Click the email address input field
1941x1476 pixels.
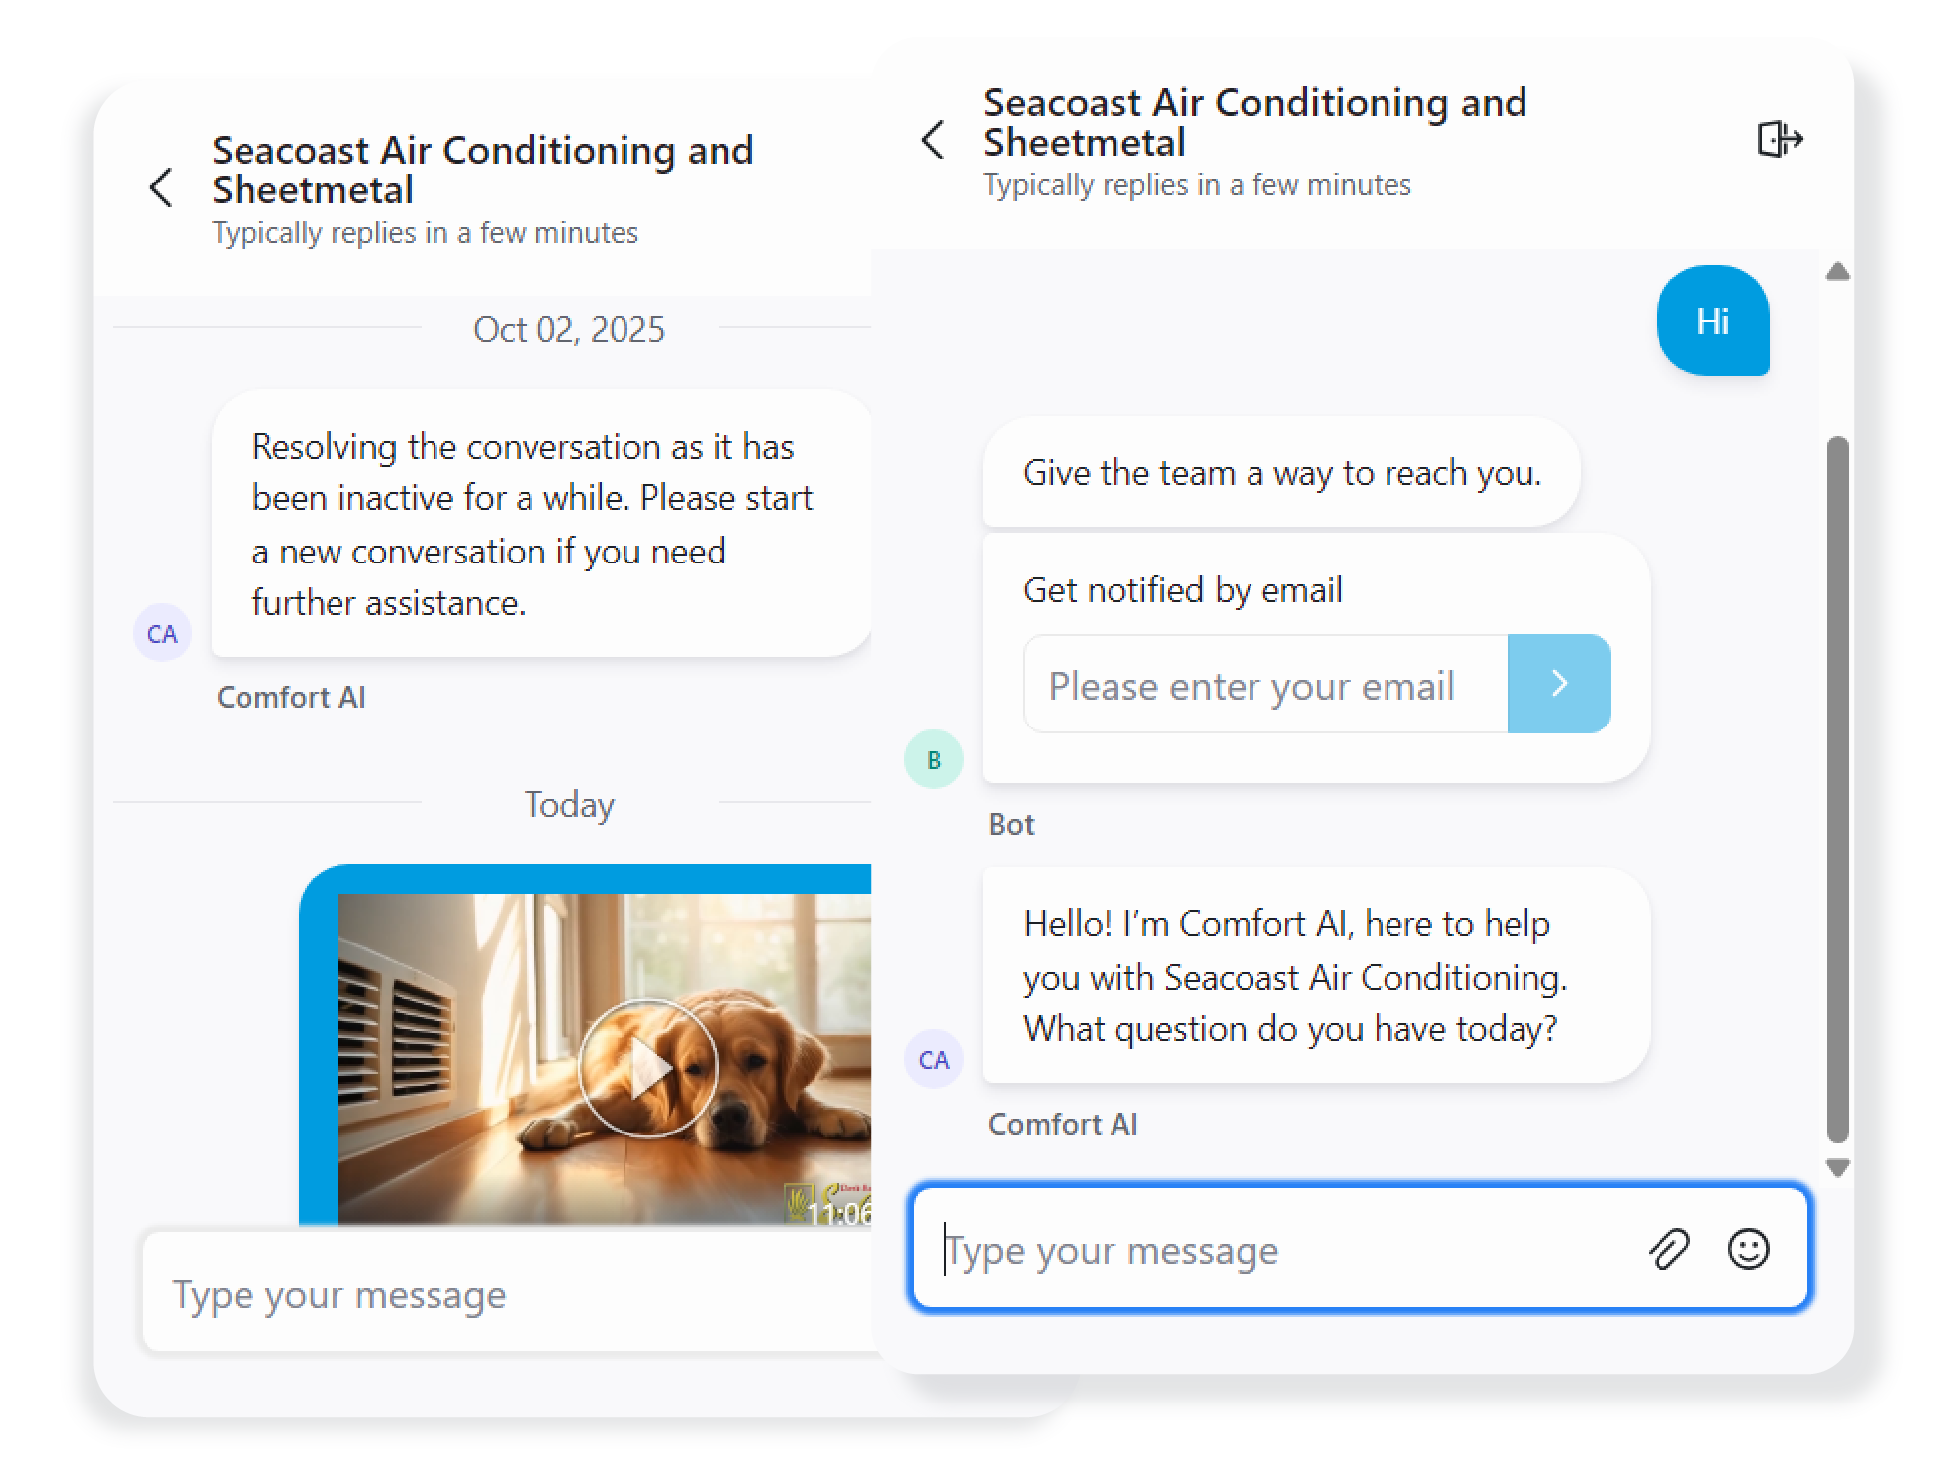coord(1265,685)
